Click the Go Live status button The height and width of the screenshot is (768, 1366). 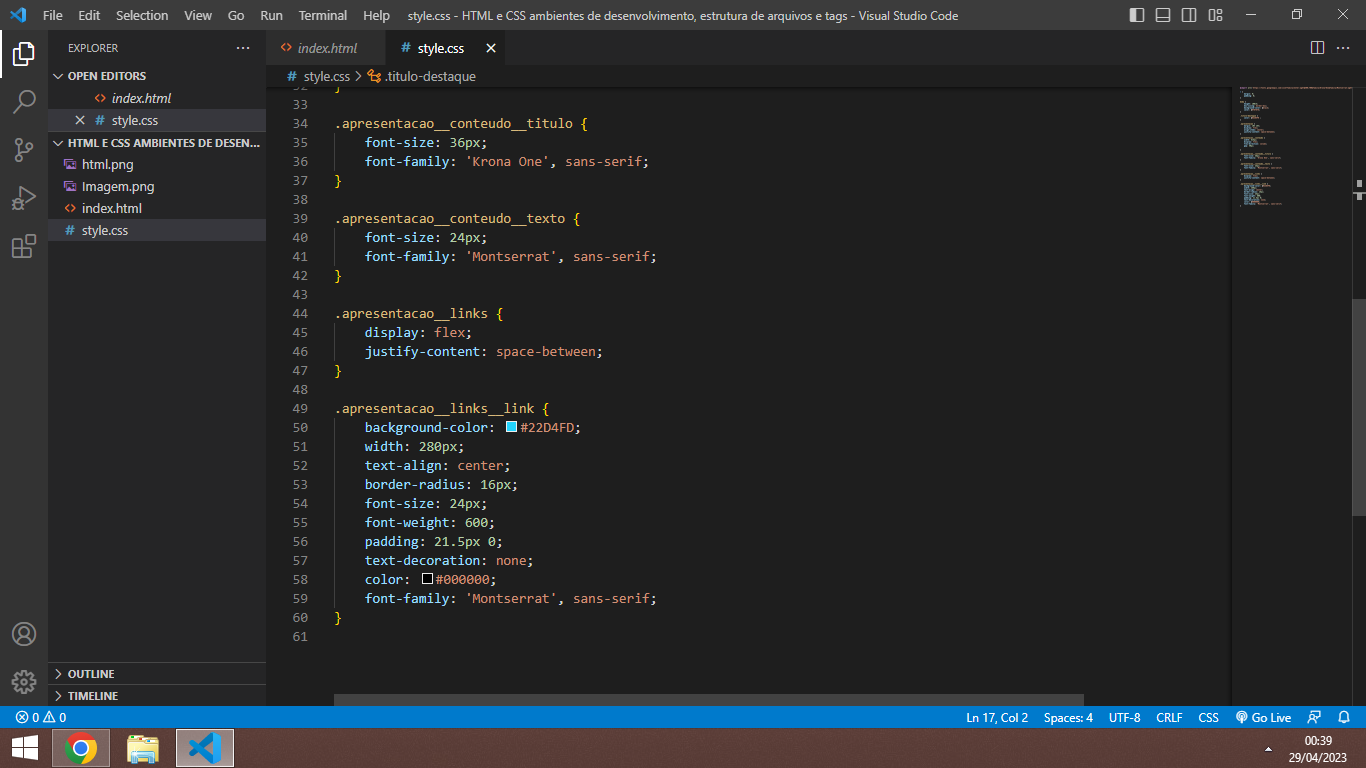[1263, 717]
